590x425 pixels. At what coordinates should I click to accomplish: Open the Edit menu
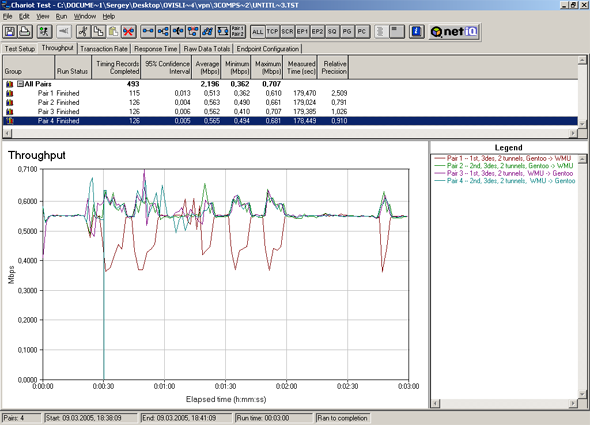24,17
